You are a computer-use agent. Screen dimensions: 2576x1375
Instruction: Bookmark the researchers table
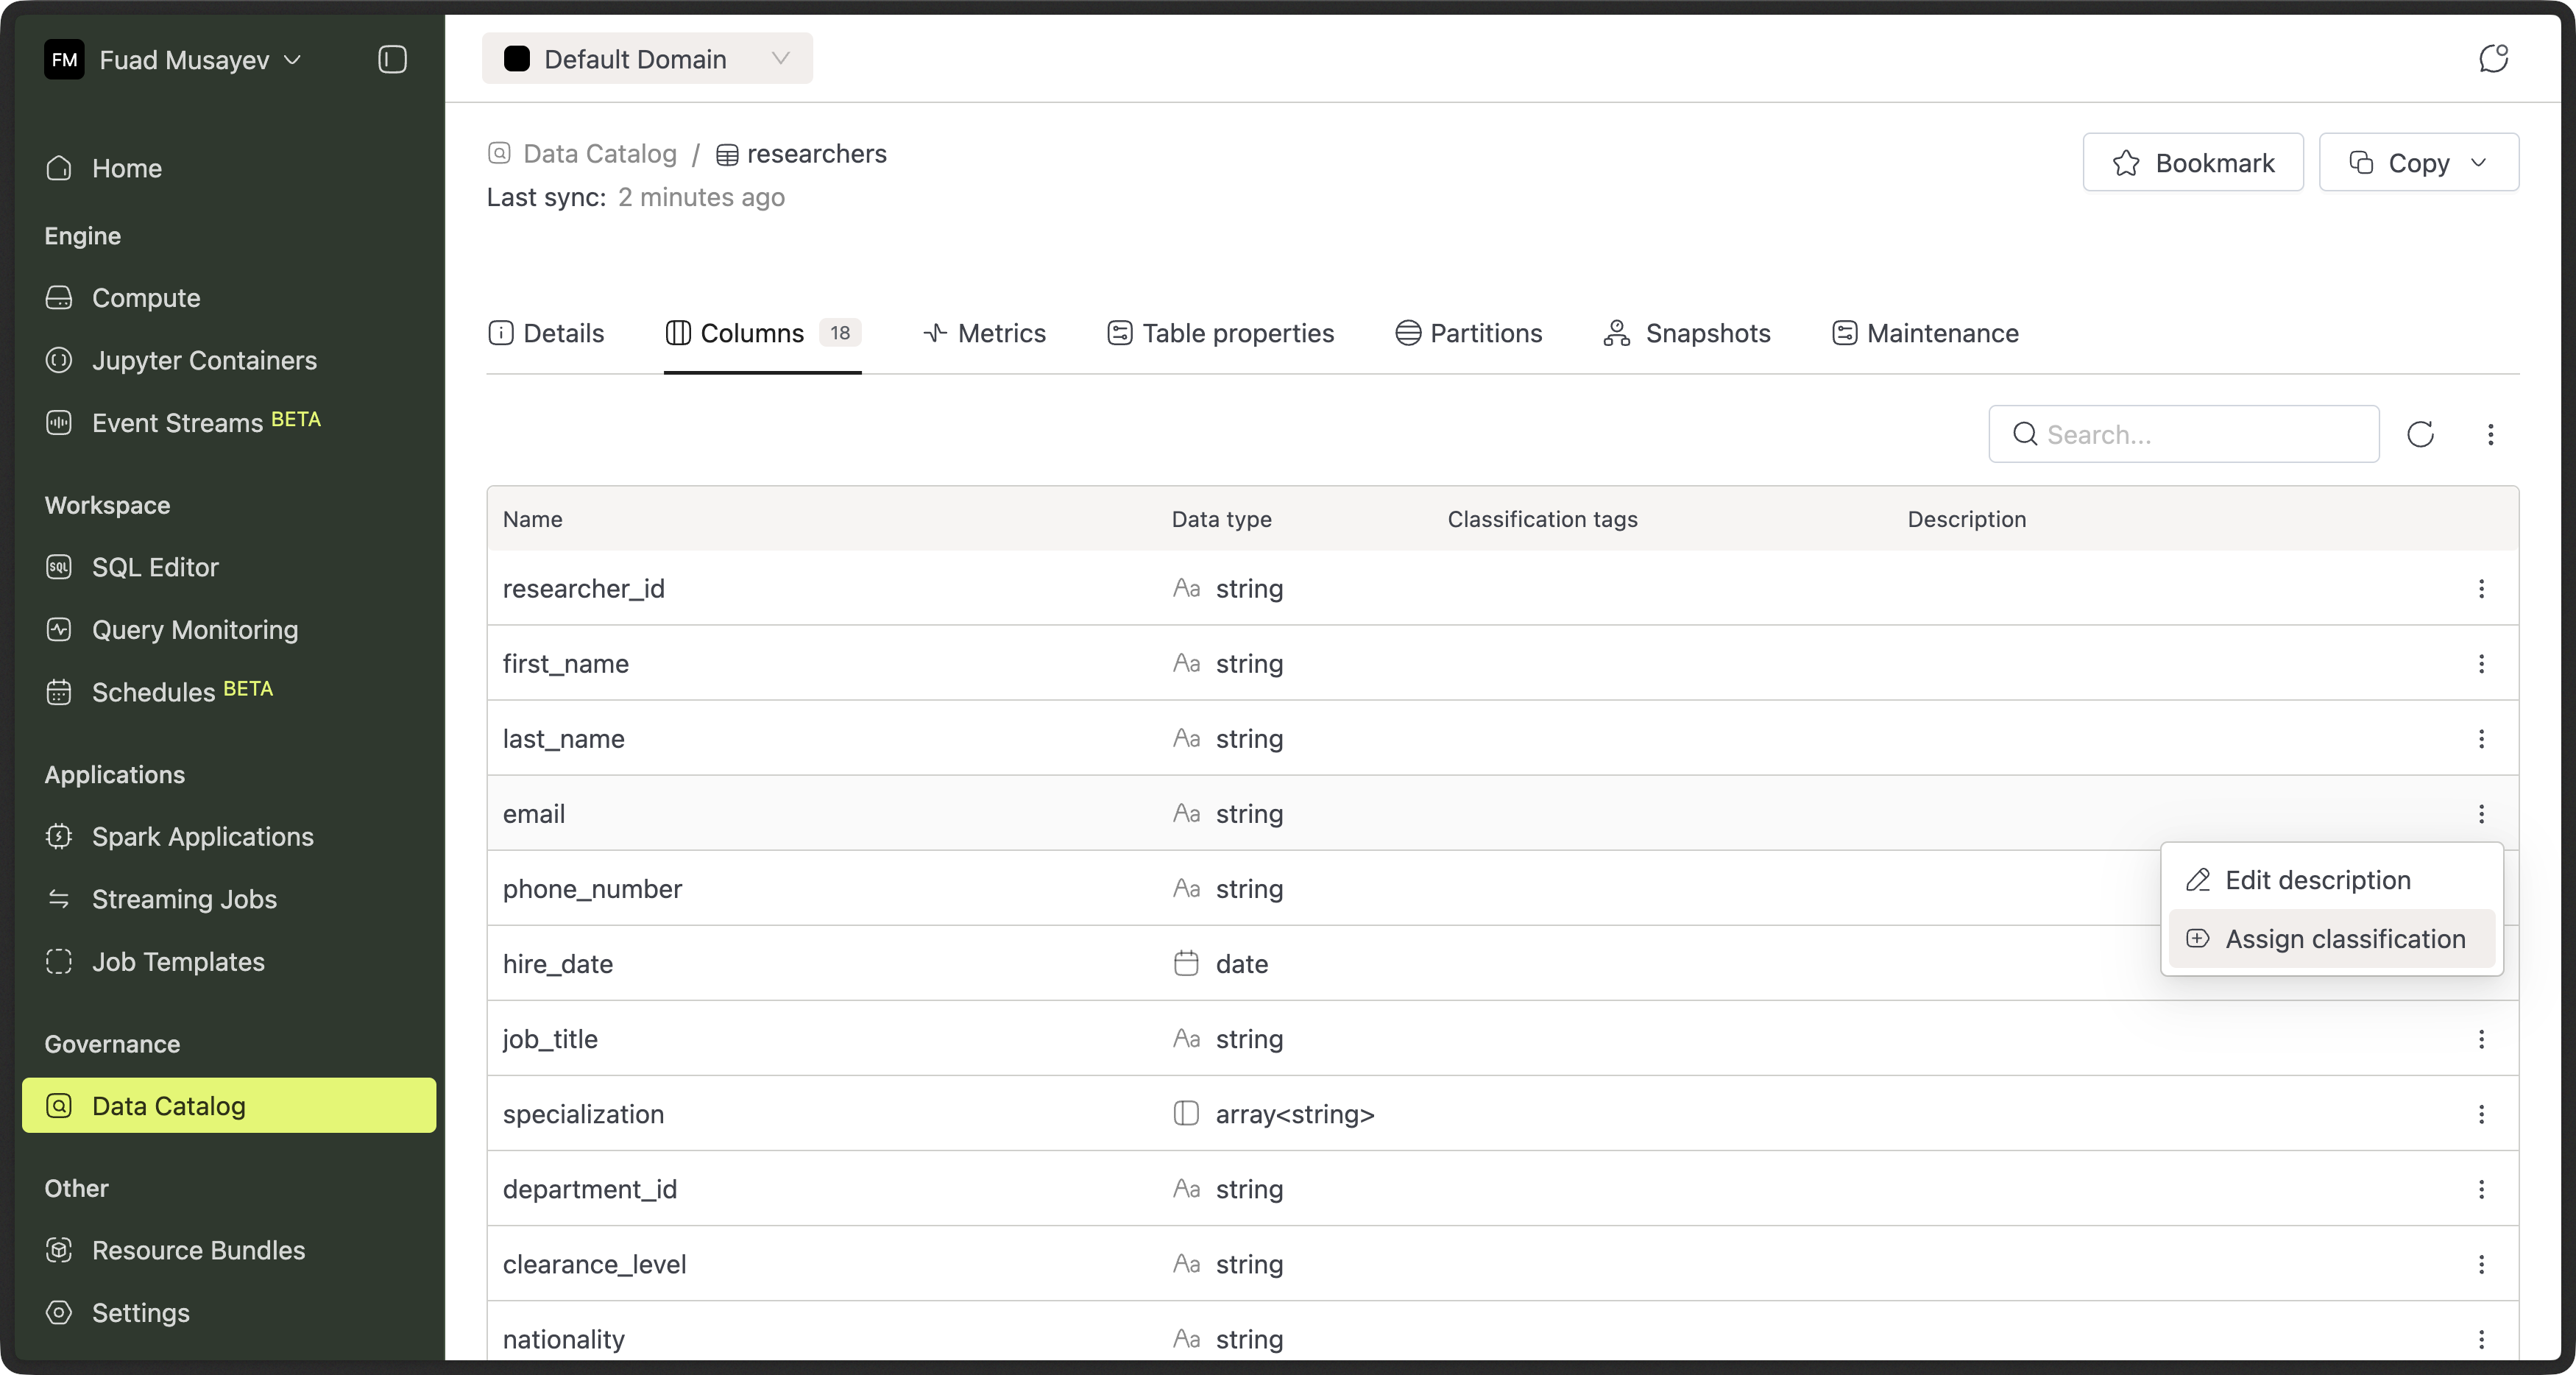tap(2192, 163)
